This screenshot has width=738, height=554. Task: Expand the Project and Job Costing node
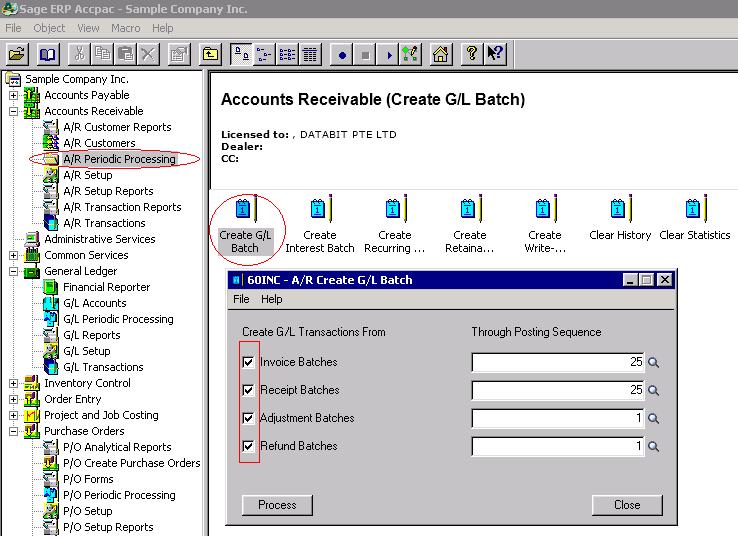tap(14, 416)
